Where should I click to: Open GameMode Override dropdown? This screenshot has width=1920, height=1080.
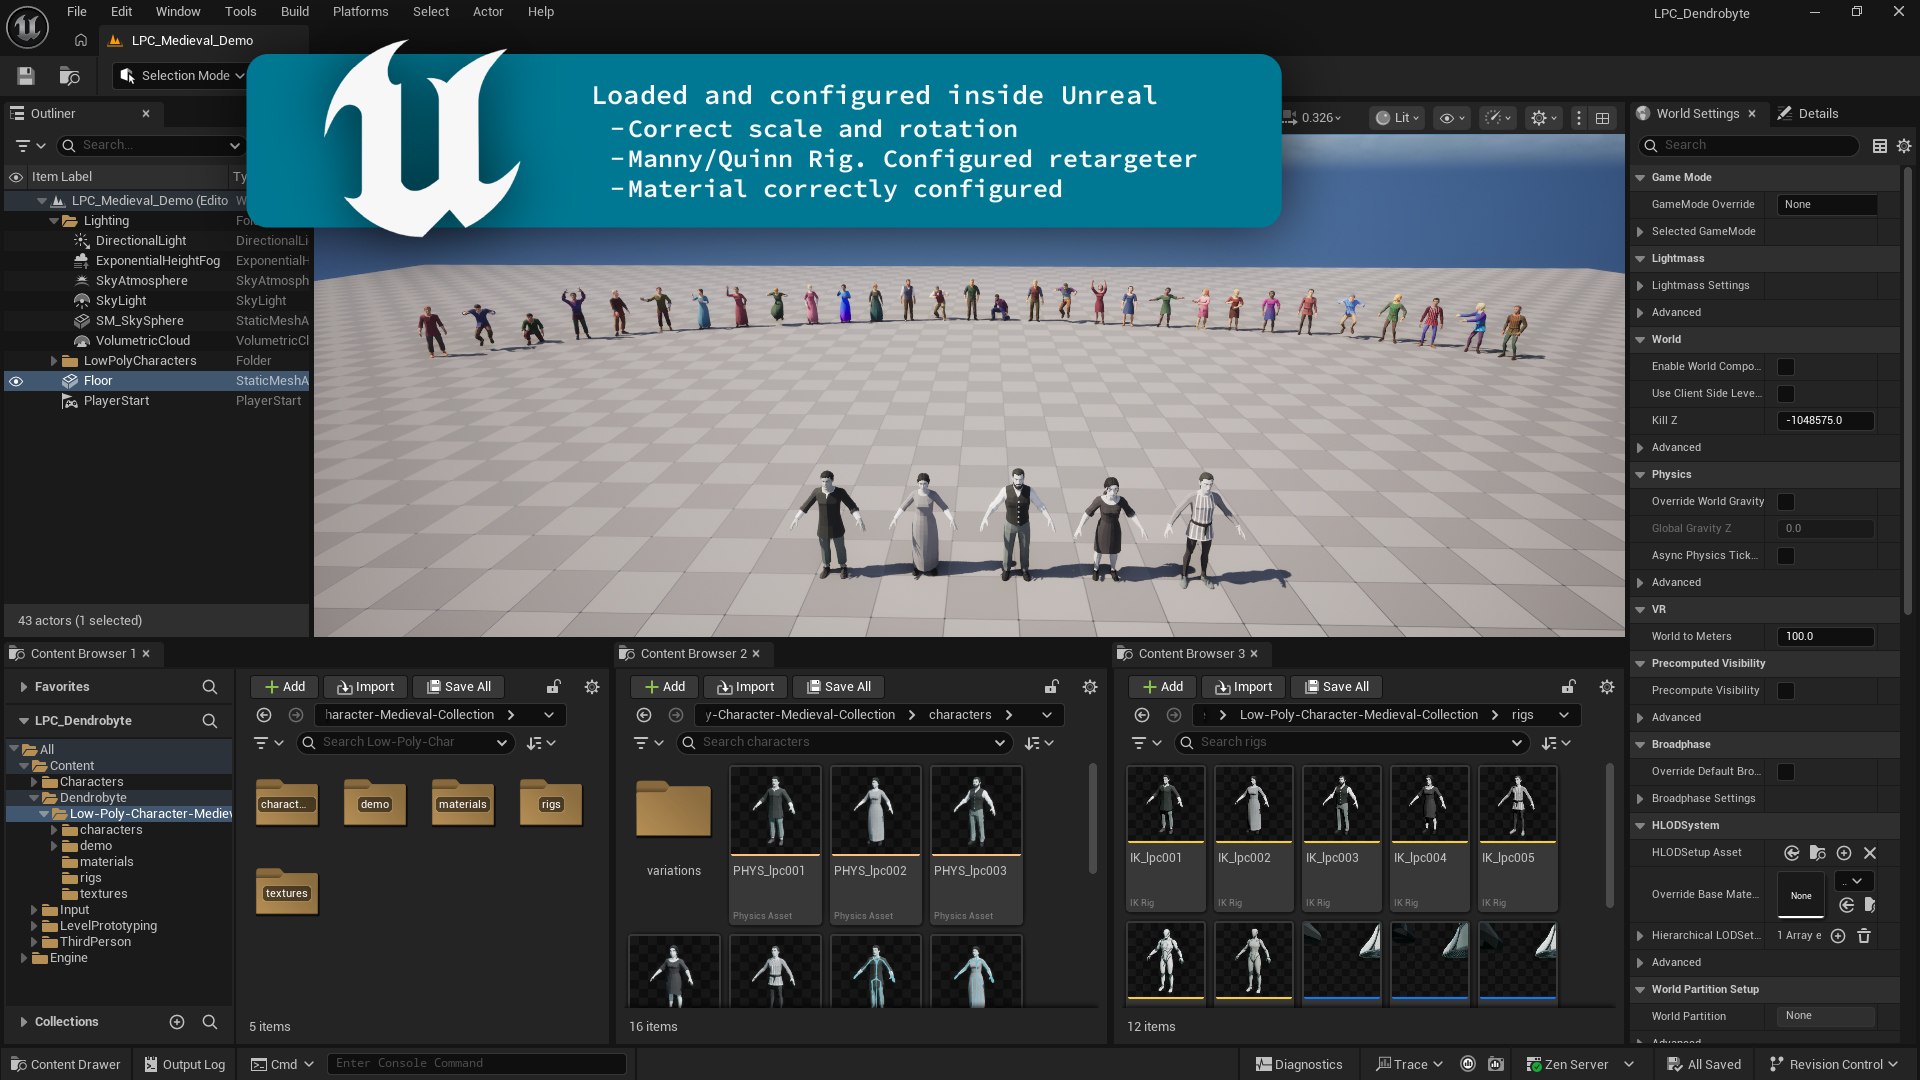click(x=1826, y=205)
